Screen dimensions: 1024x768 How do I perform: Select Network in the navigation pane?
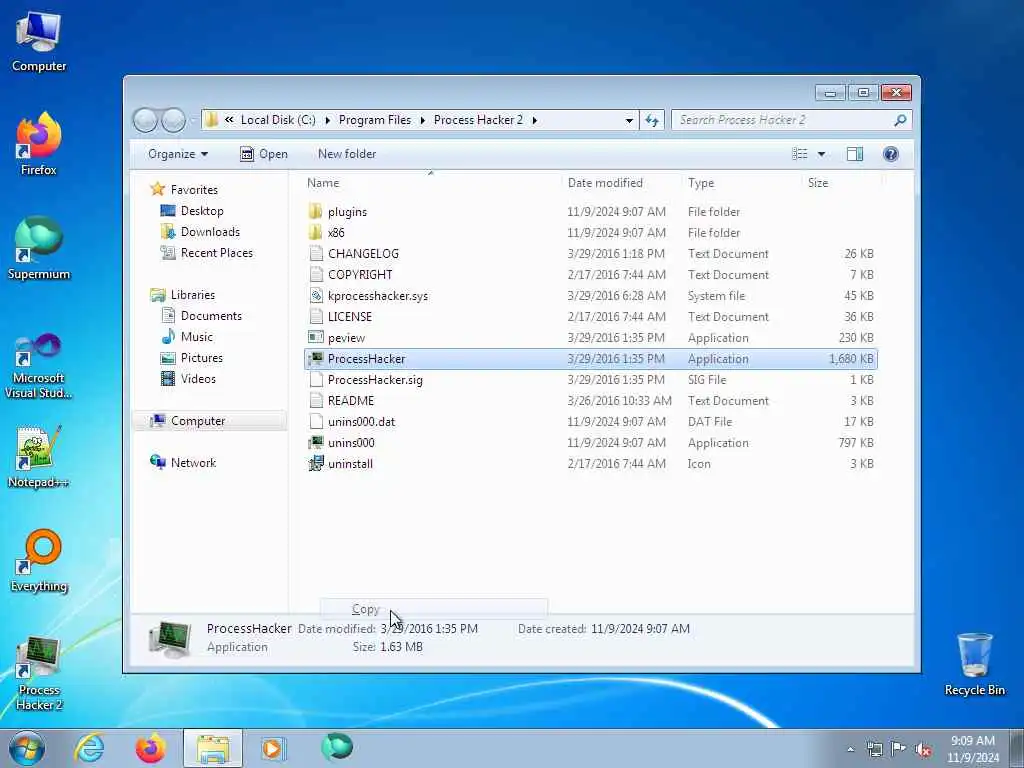[x=193, y=462]
